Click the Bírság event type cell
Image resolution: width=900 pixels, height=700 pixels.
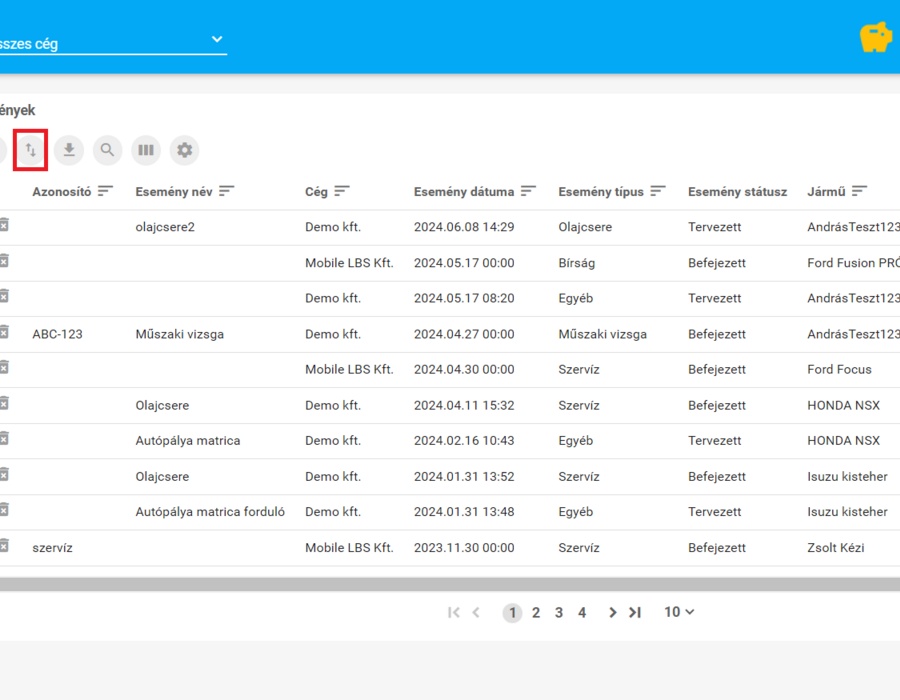(577, 263)
